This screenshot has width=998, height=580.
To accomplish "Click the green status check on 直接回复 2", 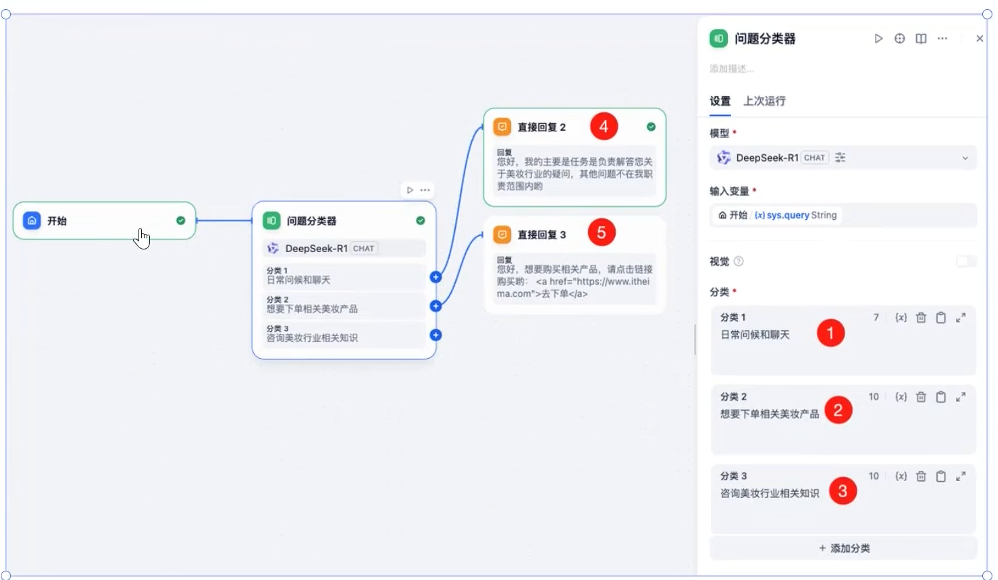I will (651, 127).
